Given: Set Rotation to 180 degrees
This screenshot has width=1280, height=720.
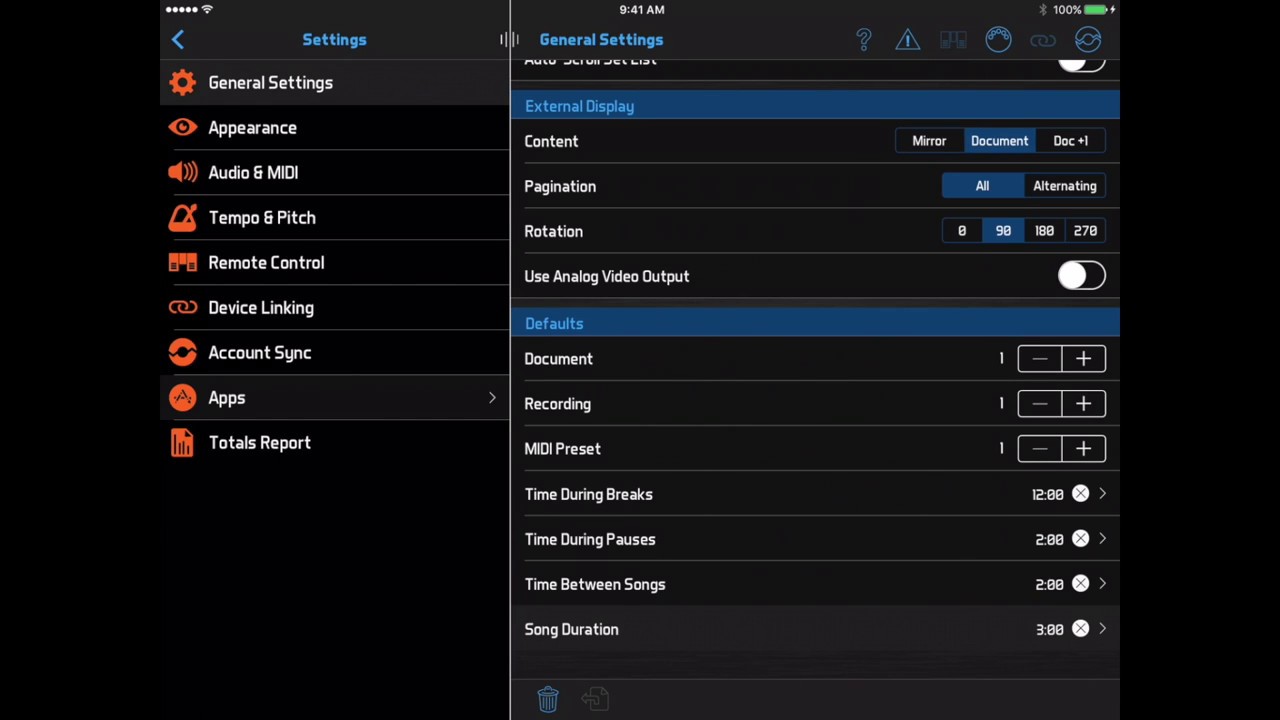Looking at the screenshot, I should coord(1044,231).
